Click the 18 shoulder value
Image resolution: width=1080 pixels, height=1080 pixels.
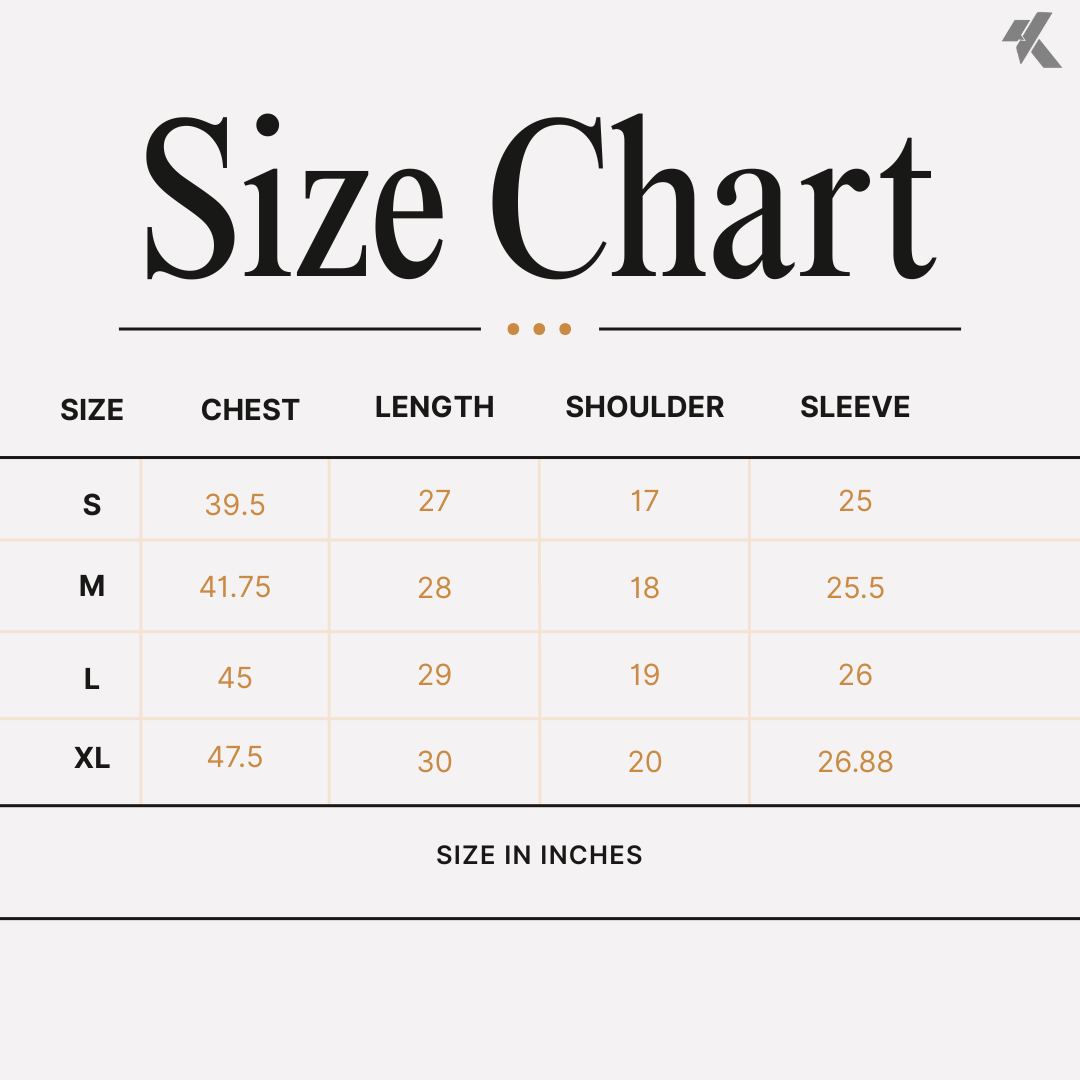point(645,588)
